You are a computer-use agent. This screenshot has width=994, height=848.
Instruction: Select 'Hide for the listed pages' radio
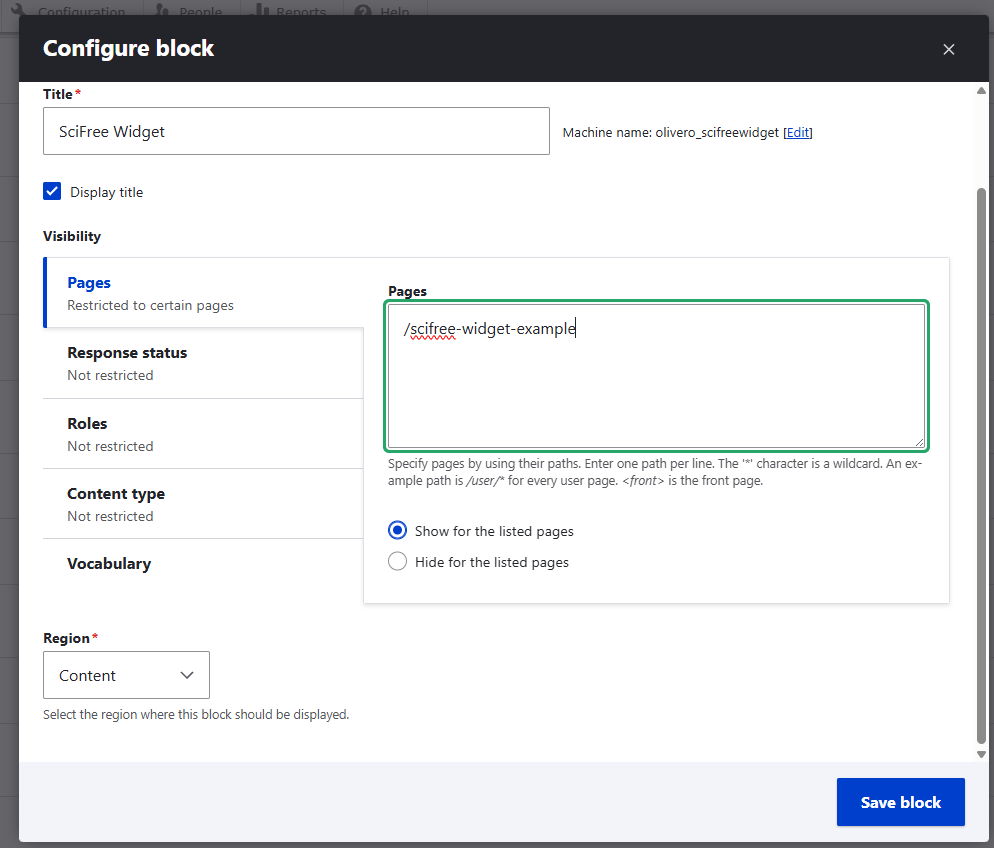(397, 561)
